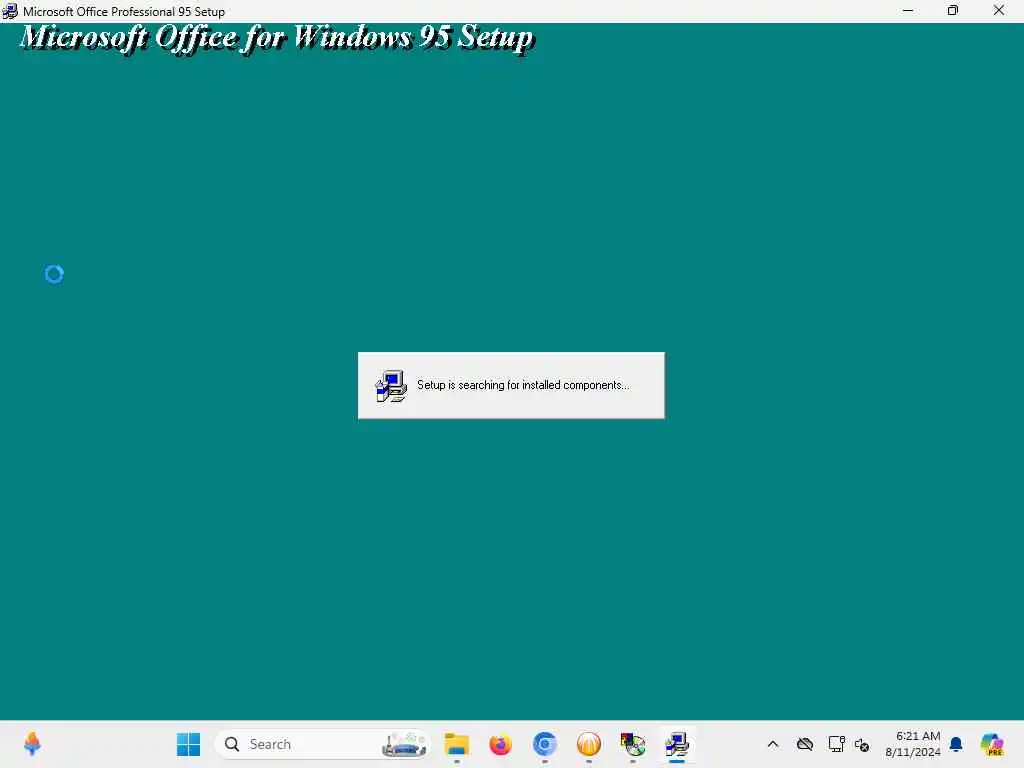
Task: Click the cloud sync tray icon
Action: point(805,744)
